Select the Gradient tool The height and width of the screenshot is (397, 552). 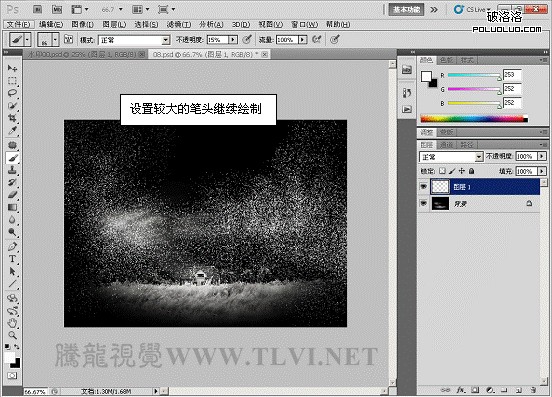pos(12,207)
